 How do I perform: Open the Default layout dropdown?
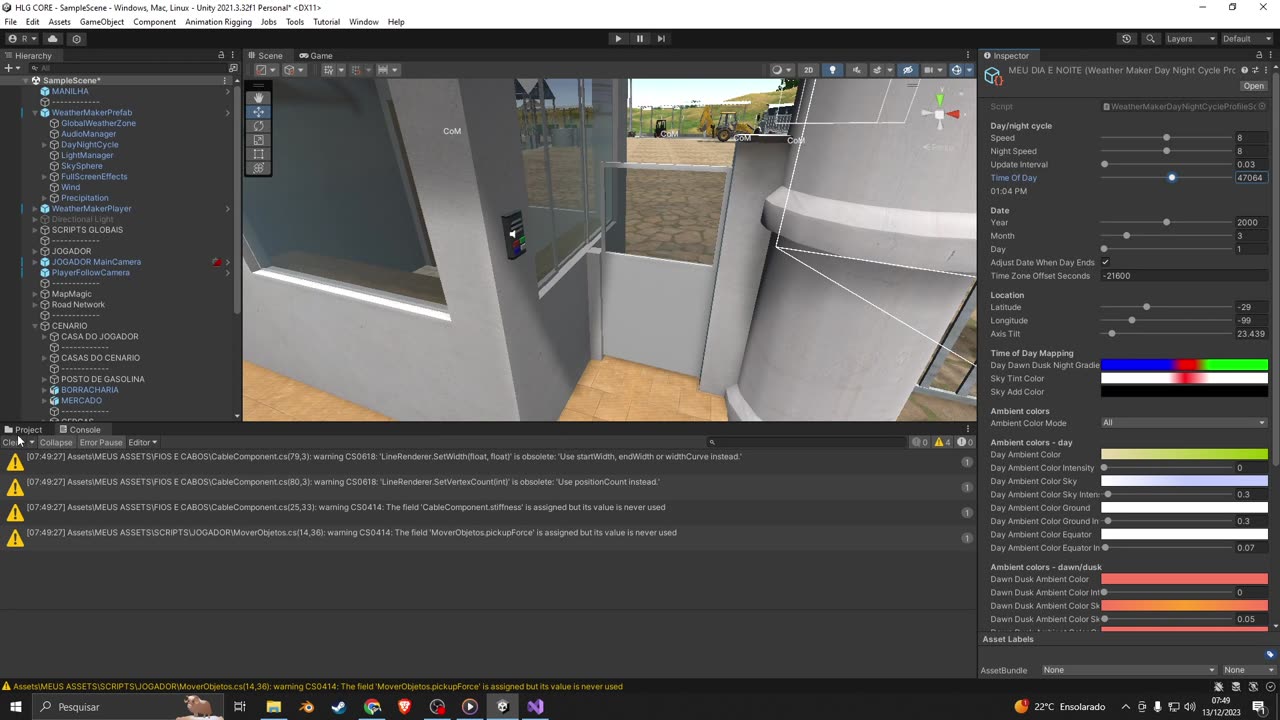[x=1248, y=39]
